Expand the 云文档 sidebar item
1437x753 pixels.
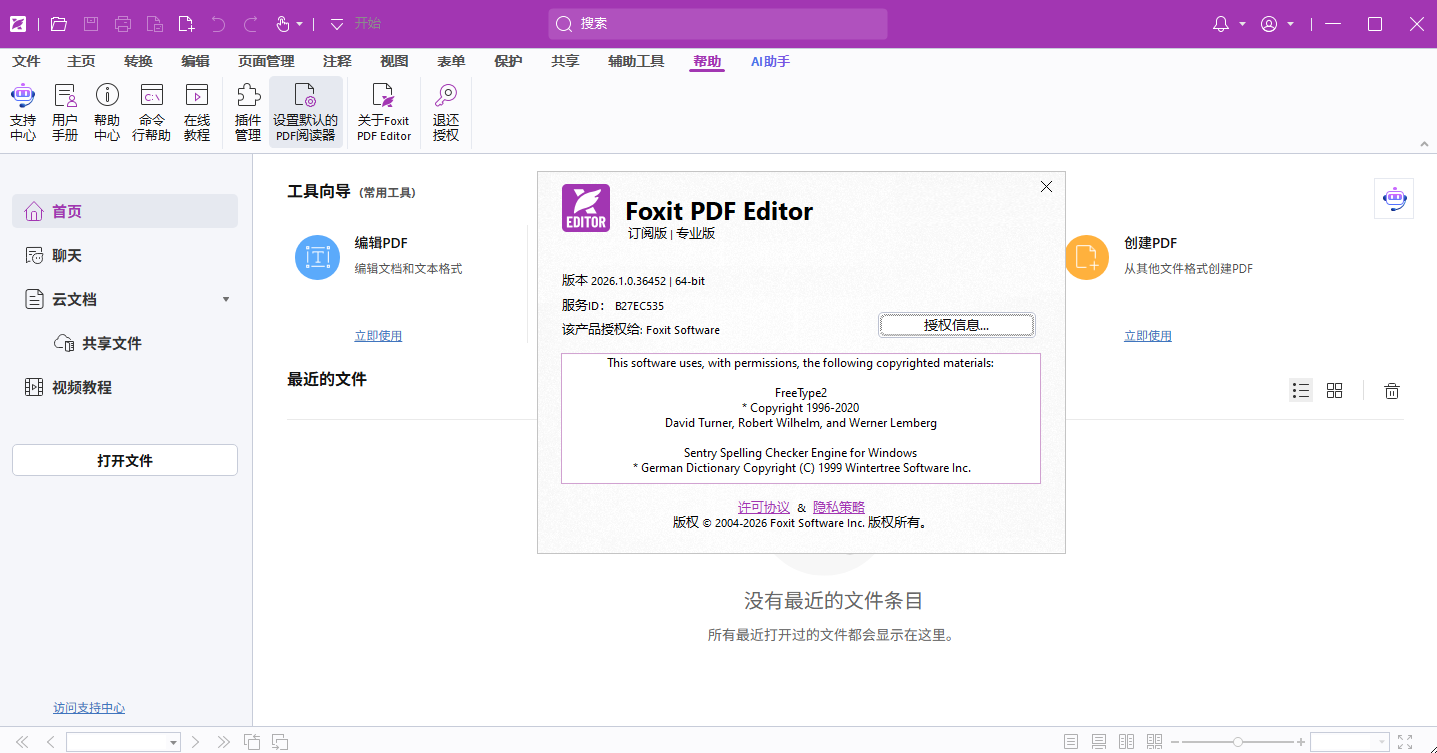225,299
